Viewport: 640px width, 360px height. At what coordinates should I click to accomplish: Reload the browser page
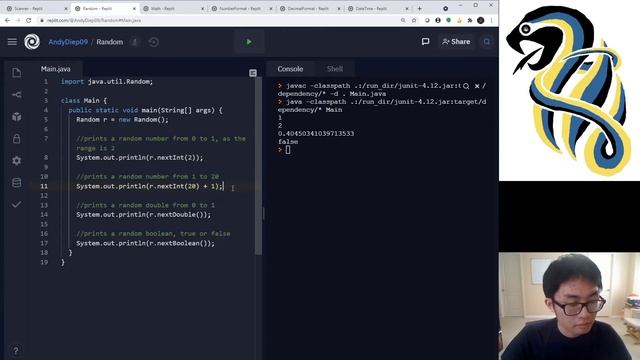click(29, 20)
